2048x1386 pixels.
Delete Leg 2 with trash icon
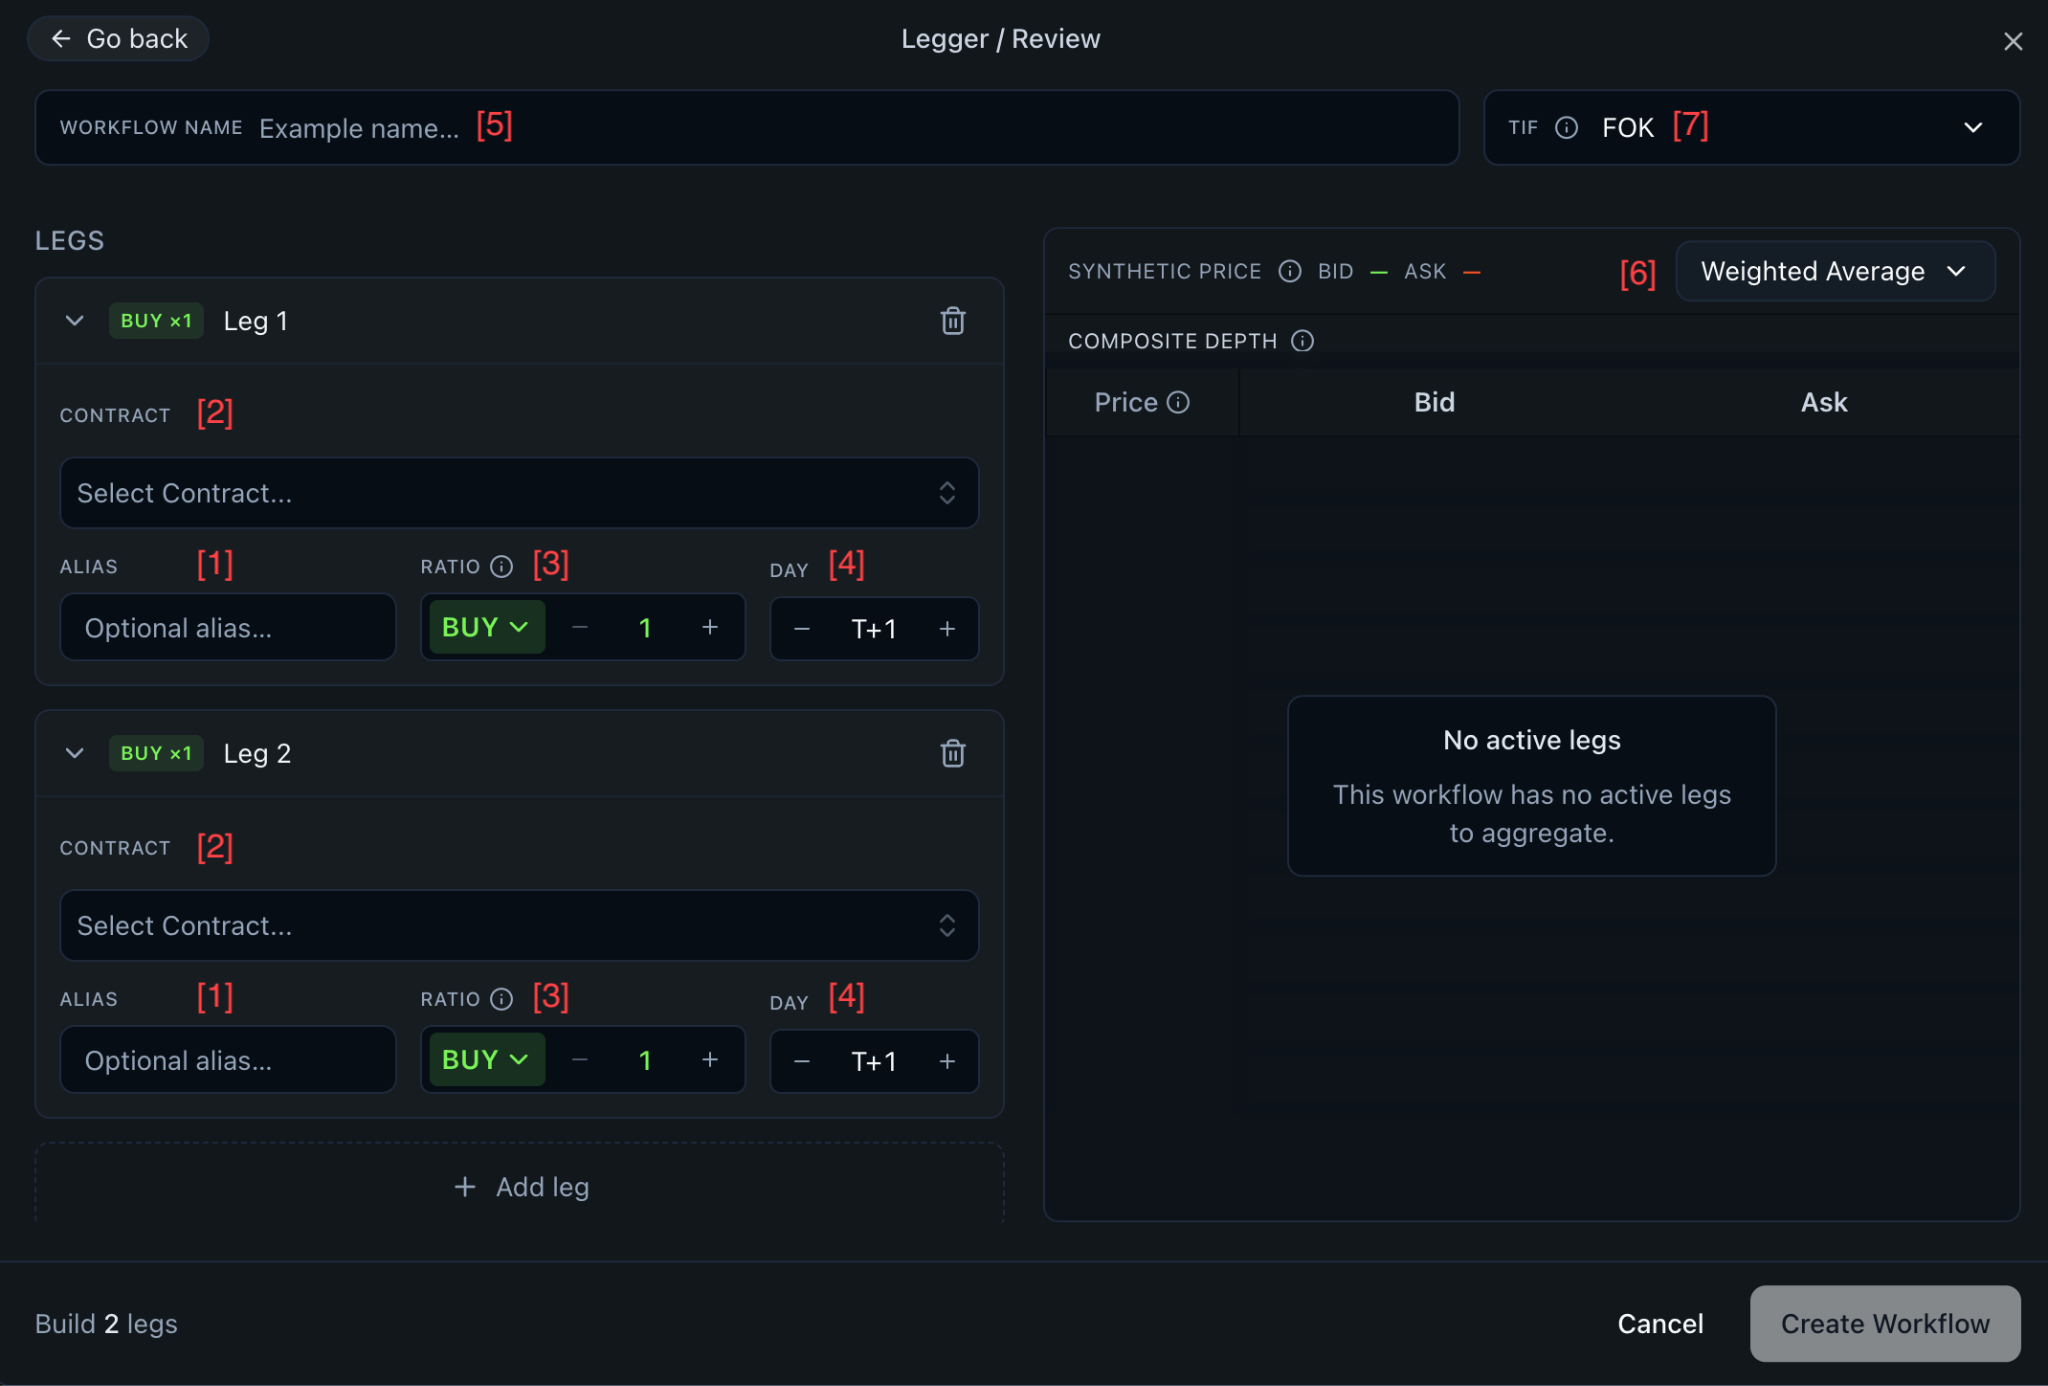click(952, 753)
